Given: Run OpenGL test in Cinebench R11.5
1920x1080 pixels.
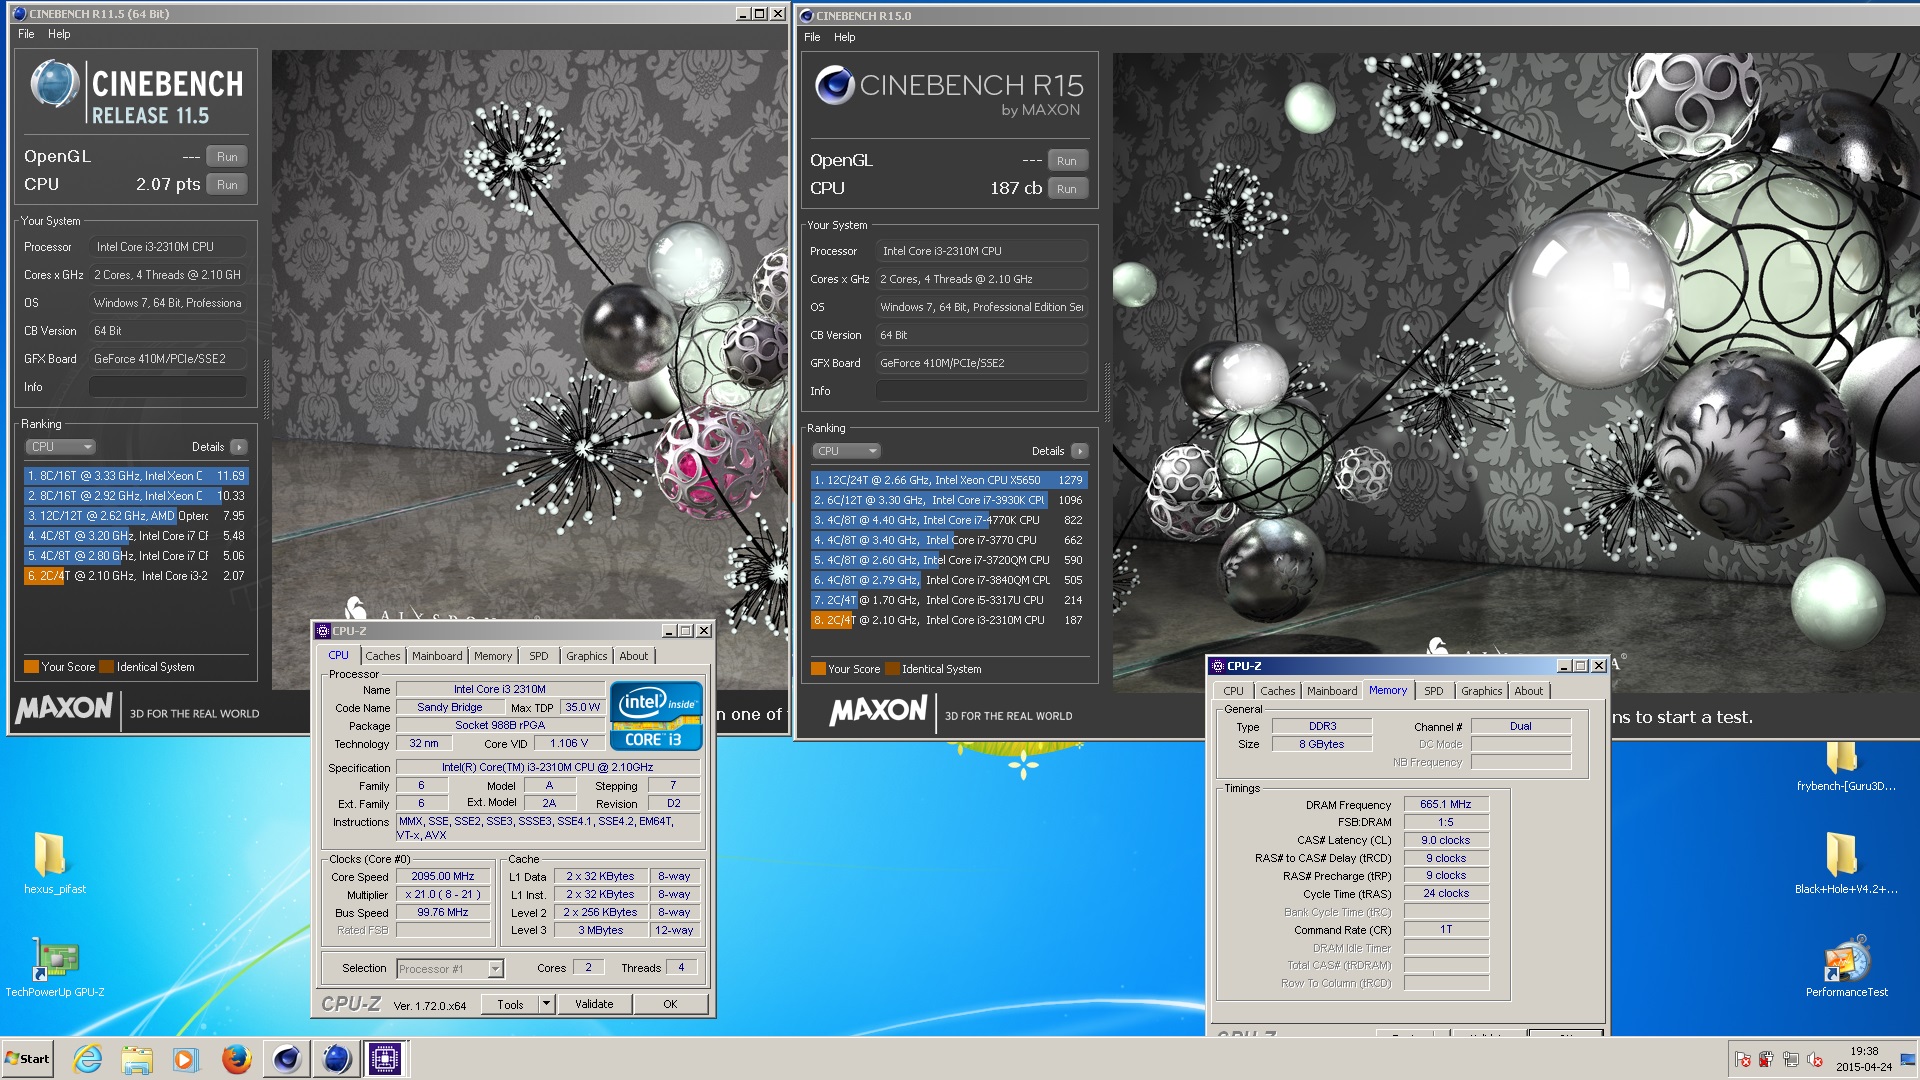Looking at the screenshot, I should coord(227,157).
